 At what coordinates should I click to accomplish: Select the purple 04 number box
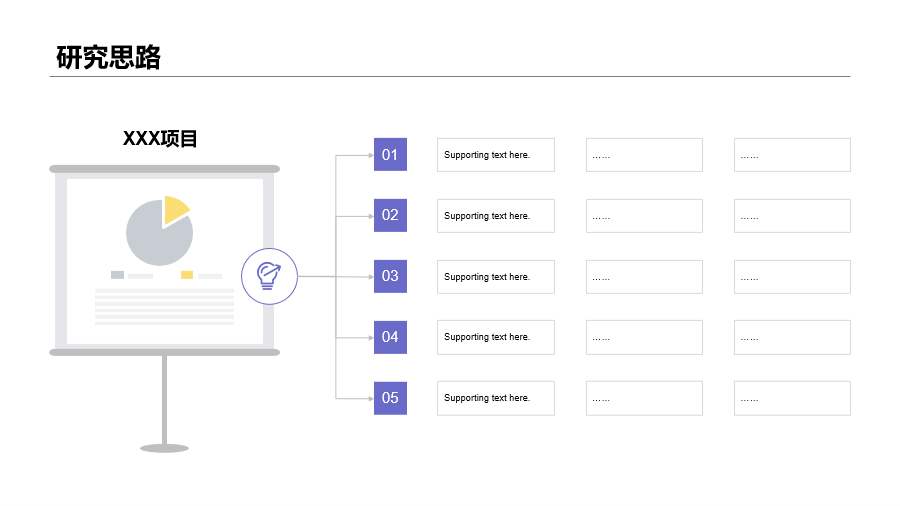tap(390, 337)
